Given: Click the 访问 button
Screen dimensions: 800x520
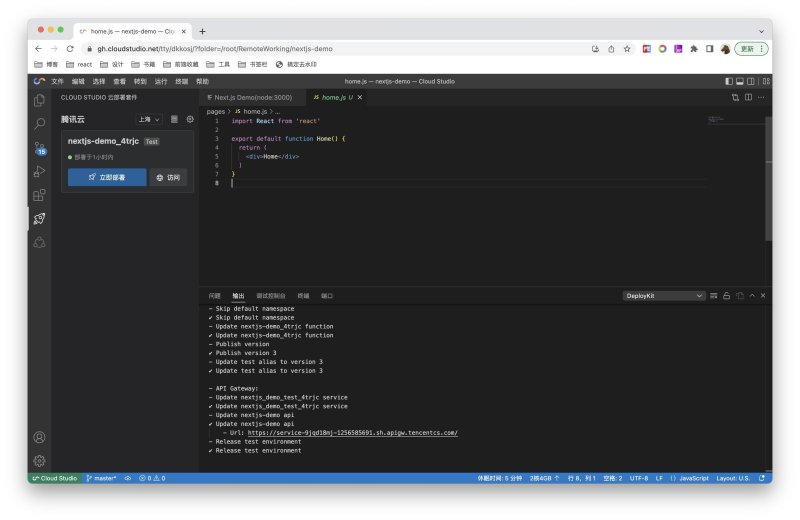Looking at the screenshot, I should [168, 177].
